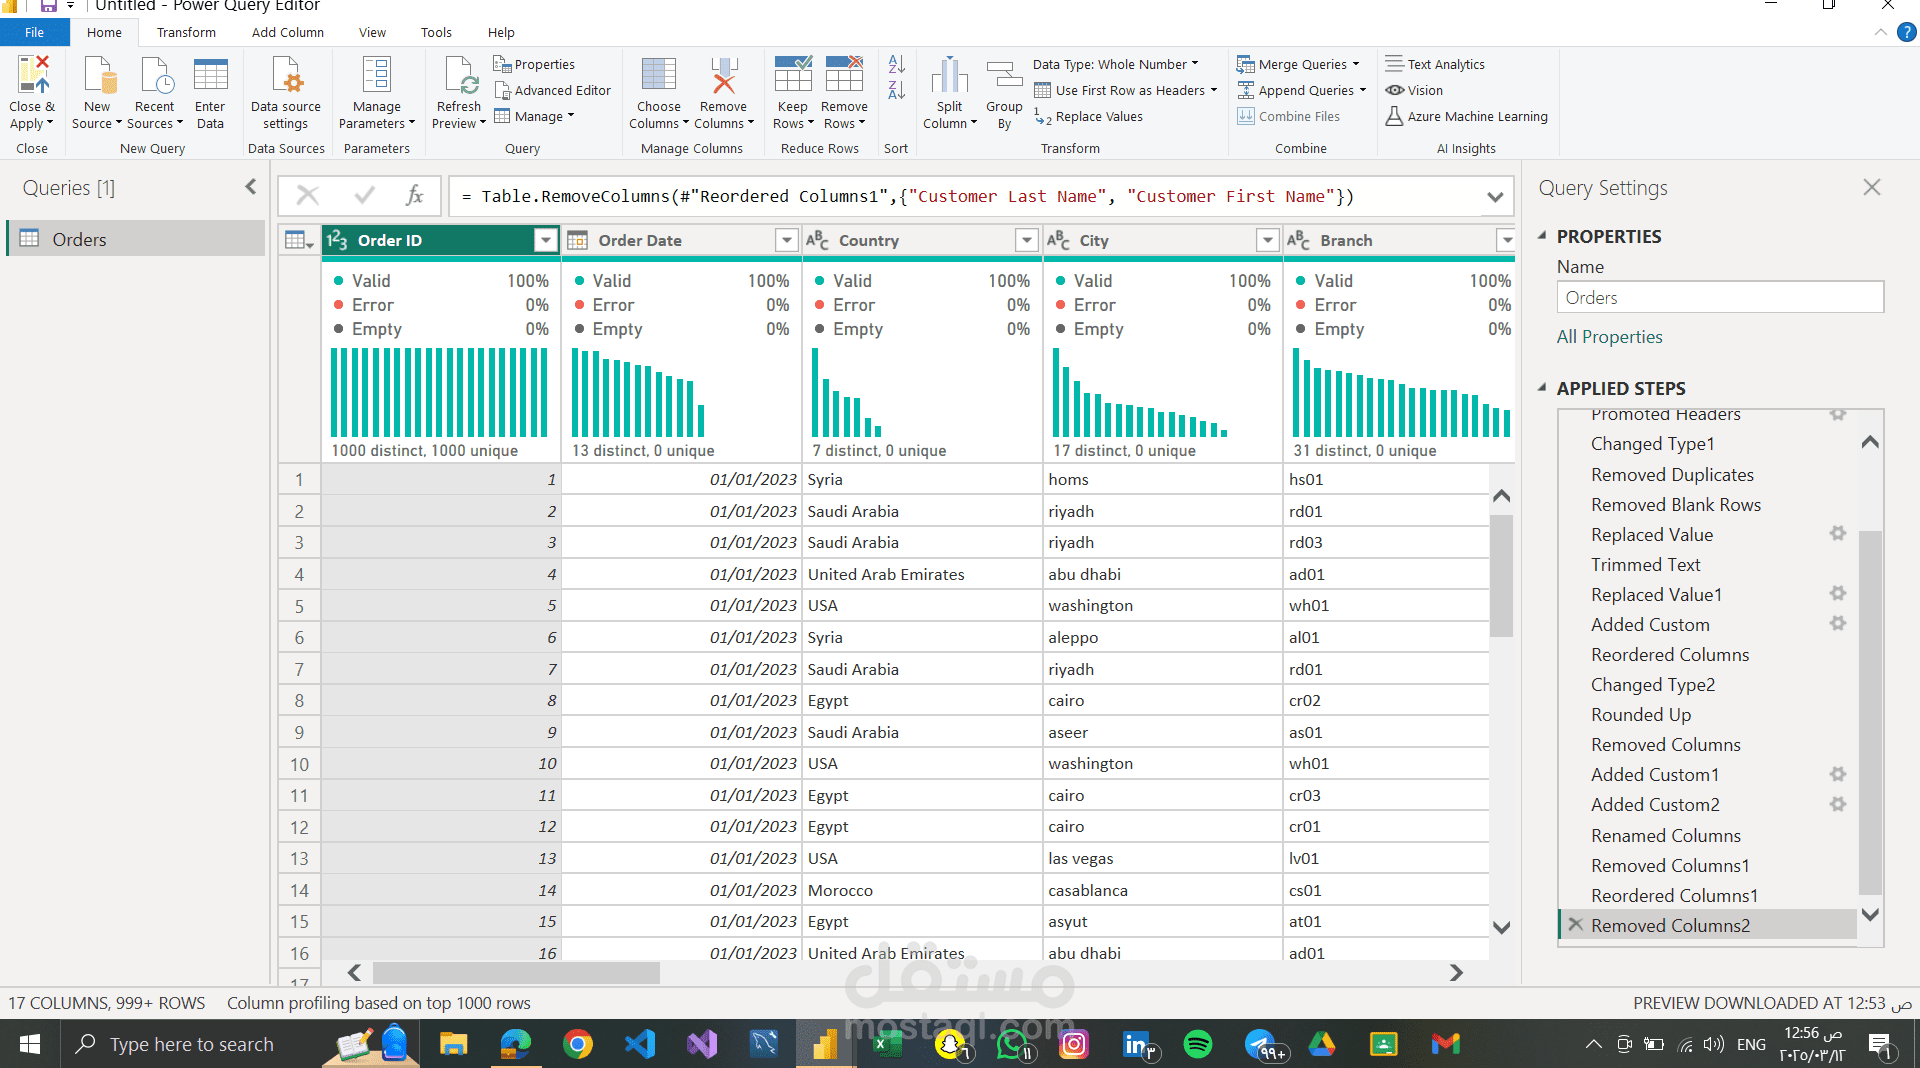The image size is (1920, 1068).
Task: Select the Trimmed Text step
Action: (1645, 565)
